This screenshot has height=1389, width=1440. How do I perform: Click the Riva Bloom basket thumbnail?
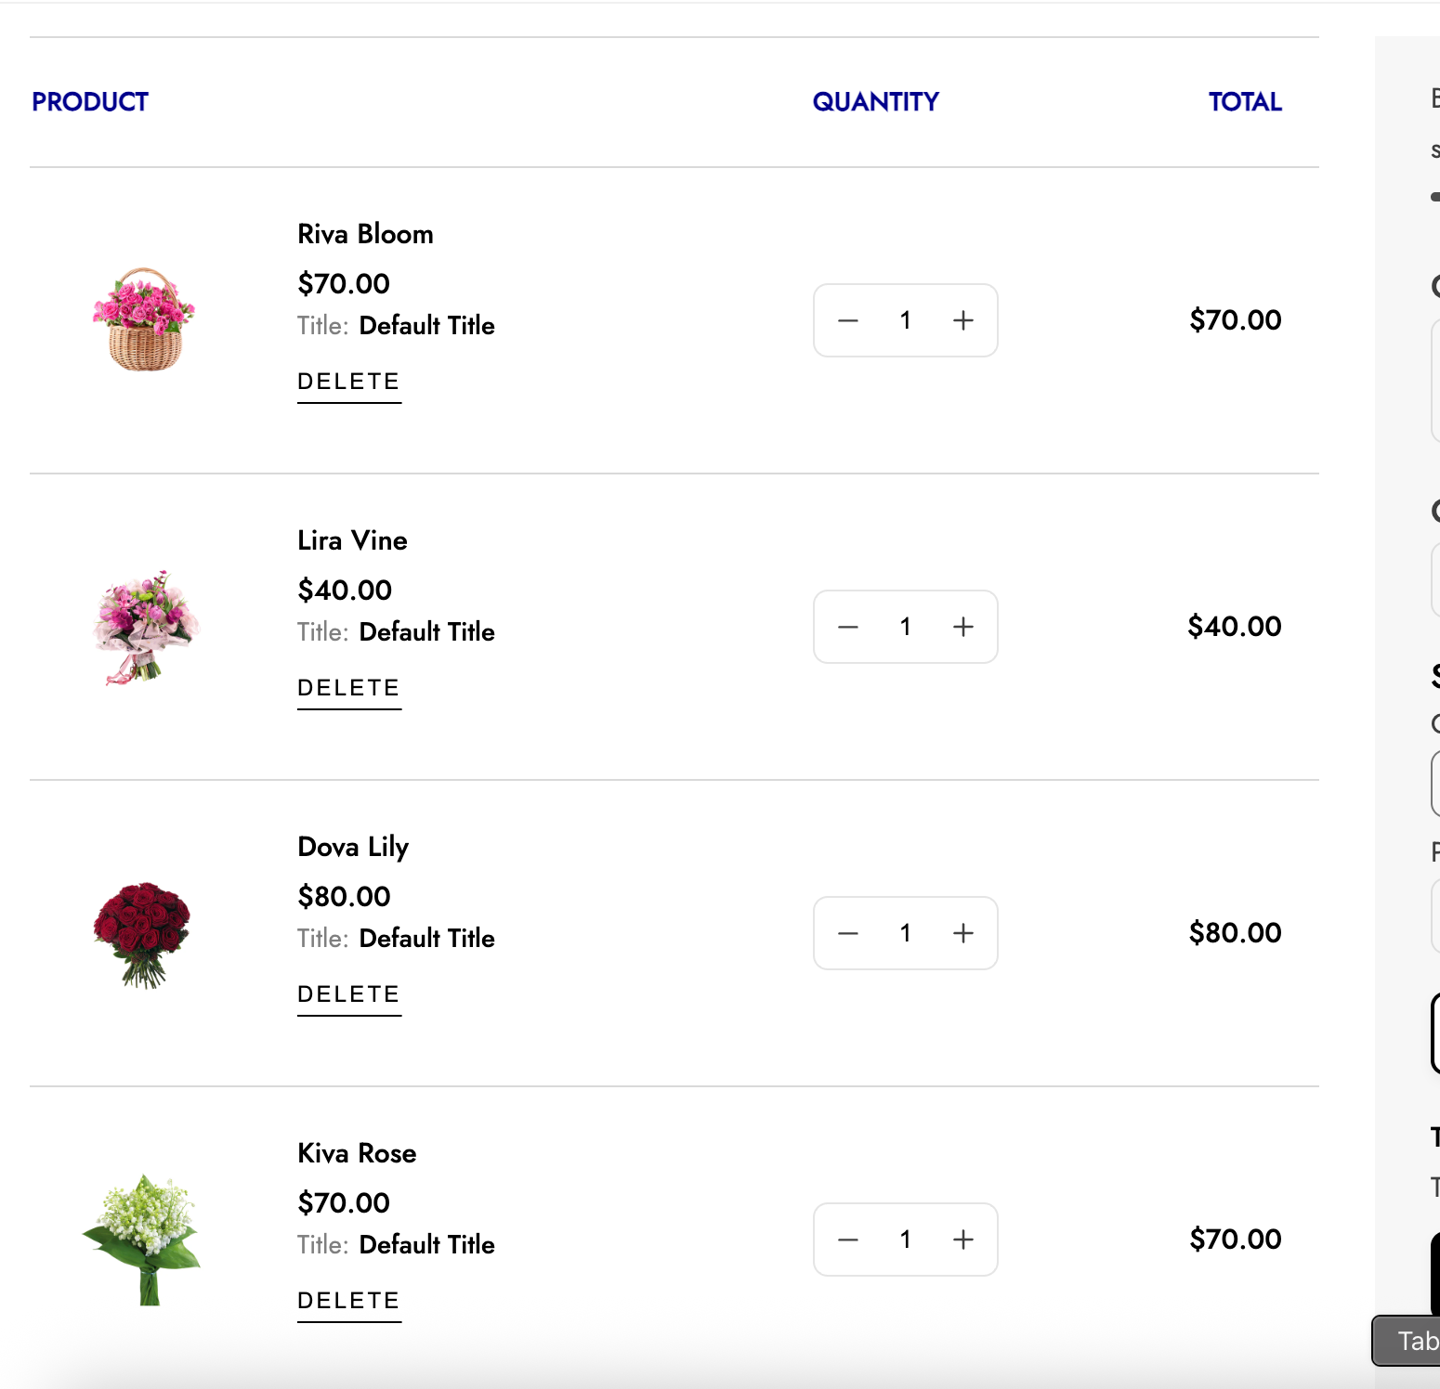[144, 318]
